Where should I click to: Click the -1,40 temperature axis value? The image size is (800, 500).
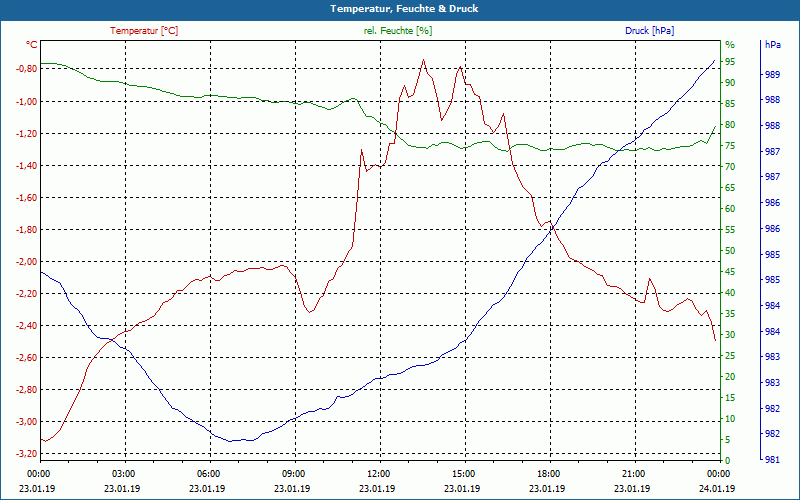coord(25,165)
